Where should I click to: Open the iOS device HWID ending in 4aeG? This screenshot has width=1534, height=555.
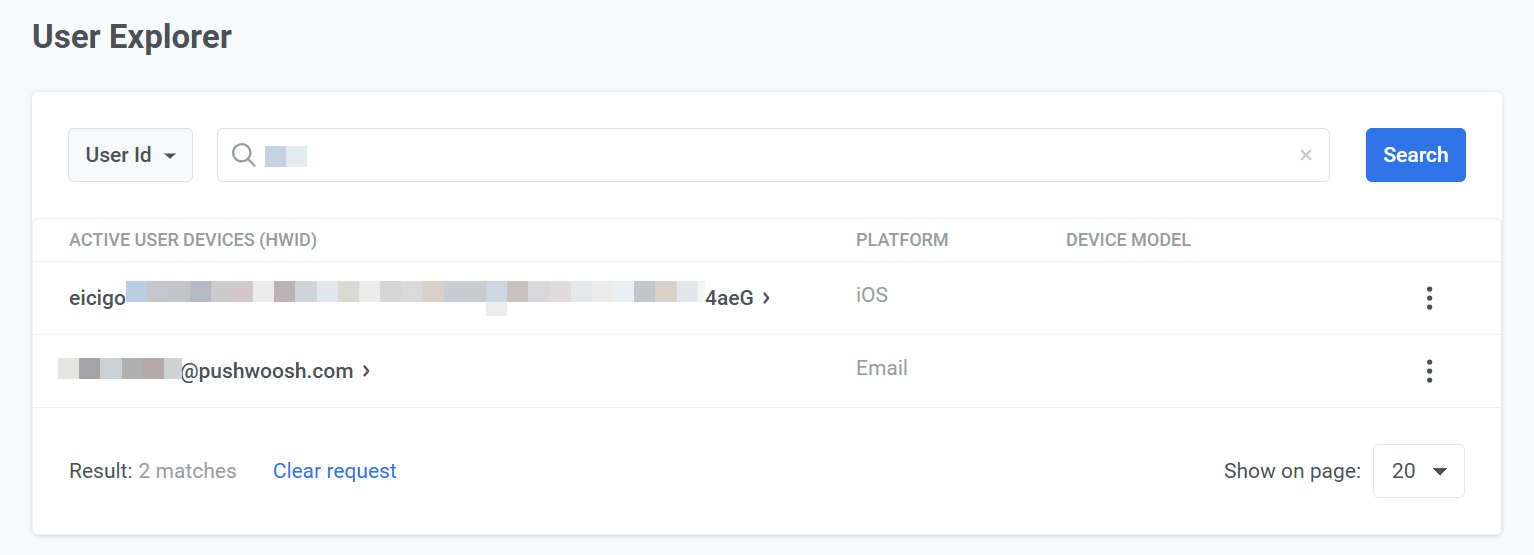pos(410,297)
